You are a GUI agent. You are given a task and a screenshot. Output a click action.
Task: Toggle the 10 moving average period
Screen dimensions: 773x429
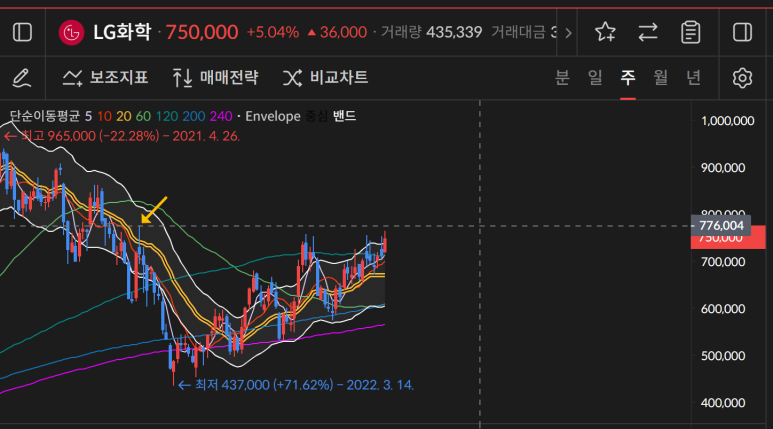tap(104, 116)
